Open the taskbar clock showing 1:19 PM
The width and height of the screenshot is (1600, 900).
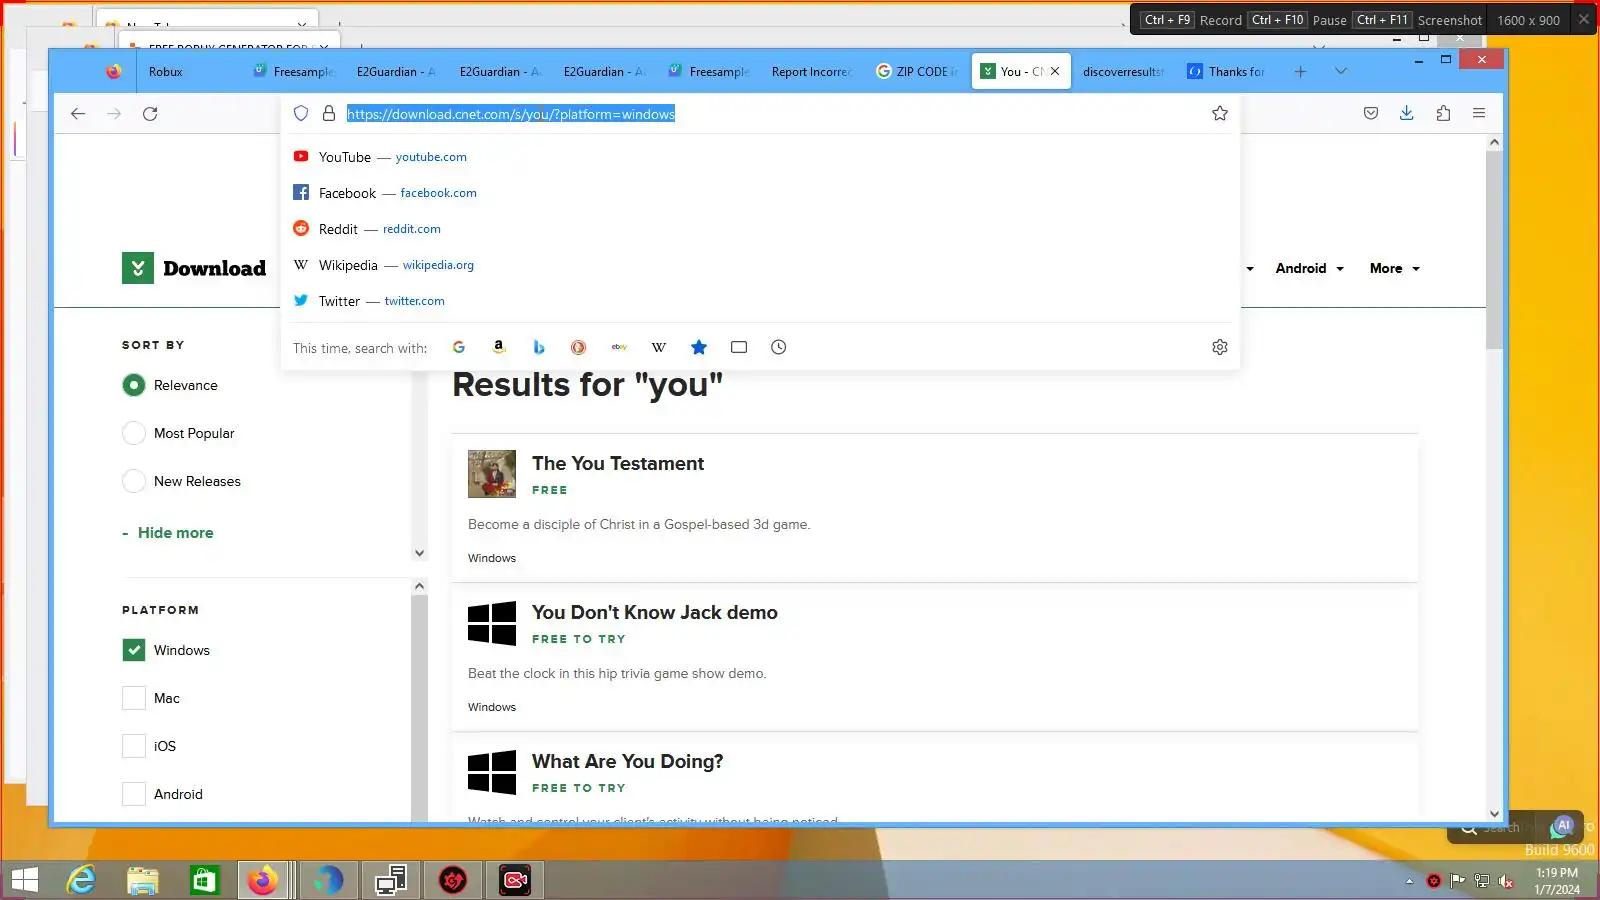coord(1557,881)
